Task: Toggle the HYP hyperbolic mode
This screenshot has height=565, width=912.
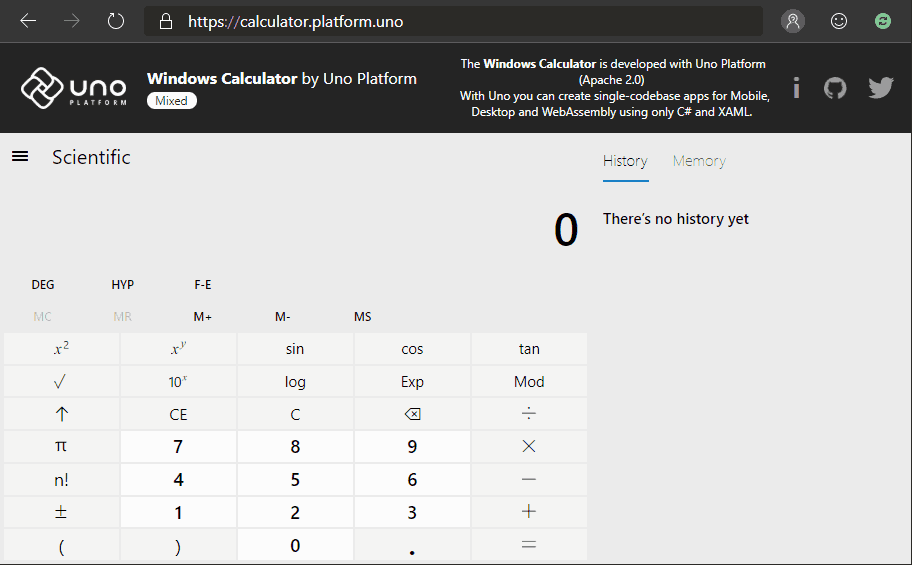Action: pos(123,285)
